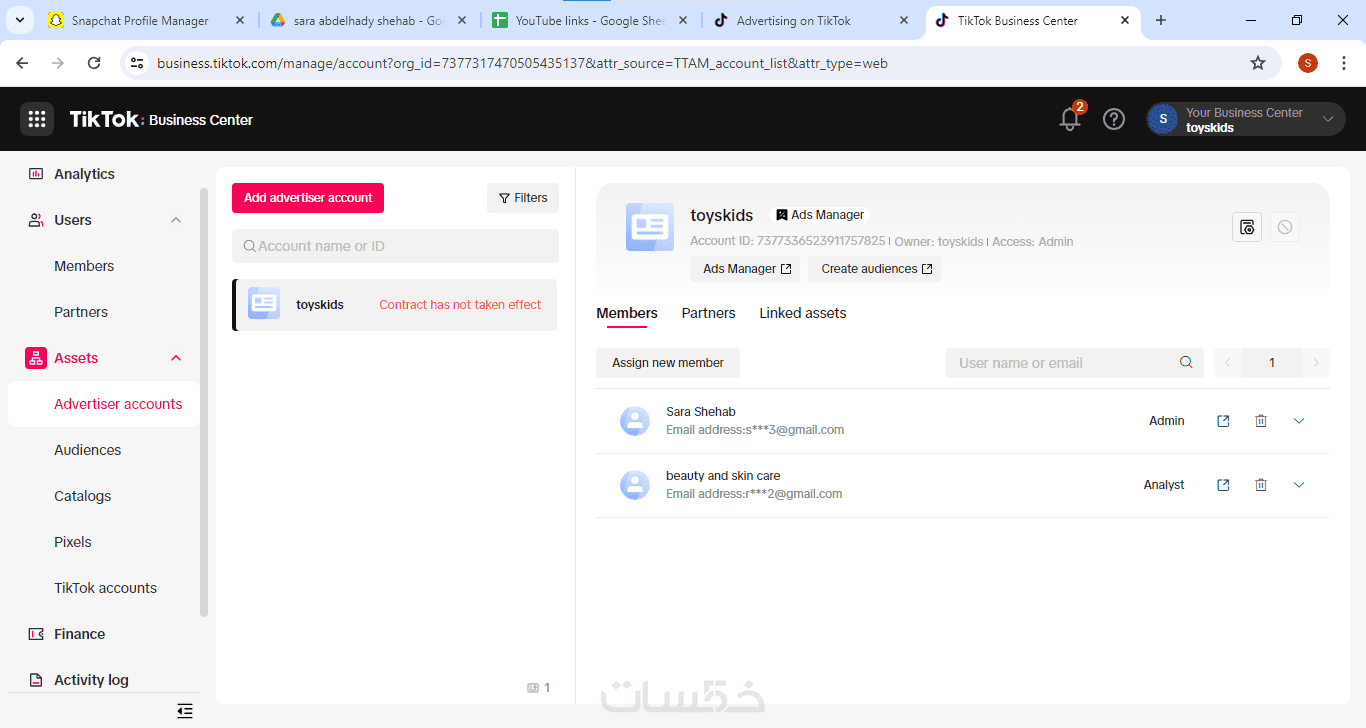This screenshot has height=728, width=1366.
Task: Open beauty and skin care member link icon
Action: [1223, 485]
